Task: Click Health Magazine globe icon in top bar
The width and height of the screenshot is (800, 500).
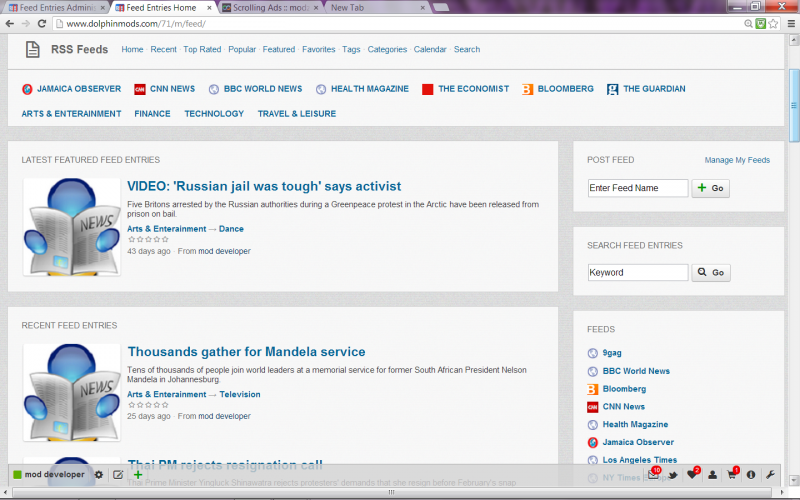Action: pos(321,89)
